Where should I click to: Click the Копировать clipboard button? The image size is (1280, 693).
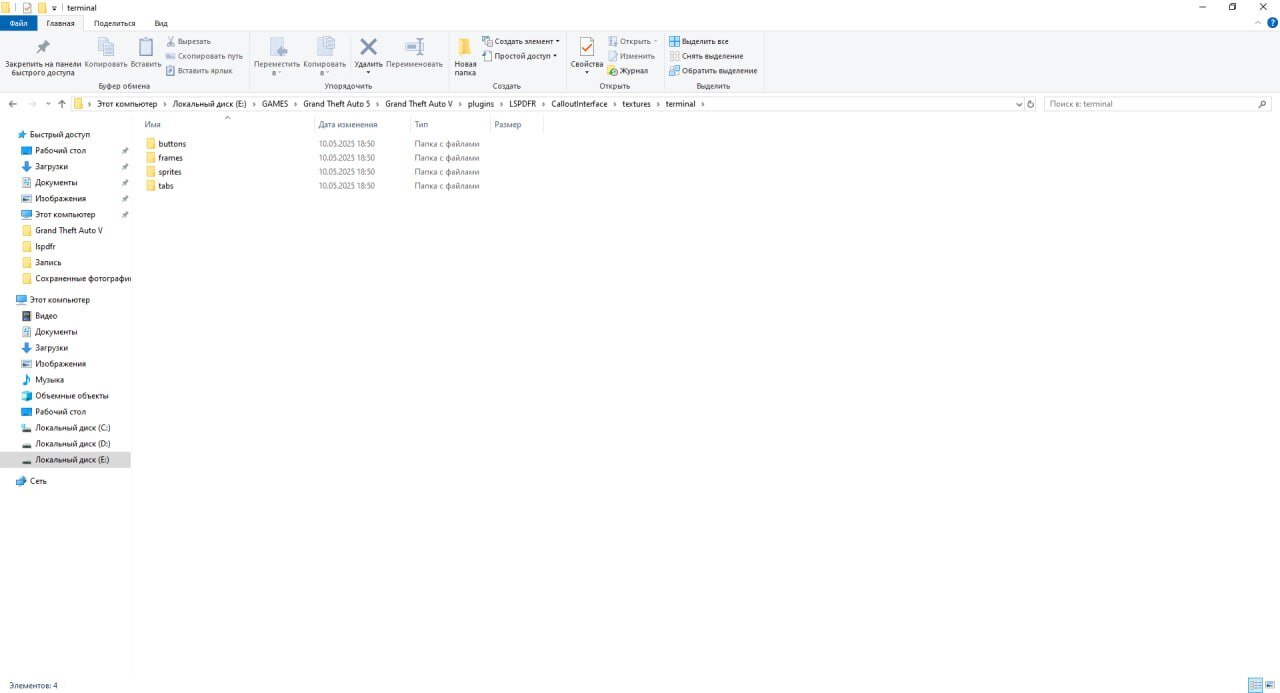pyautogui.click(x=106, y=53)
